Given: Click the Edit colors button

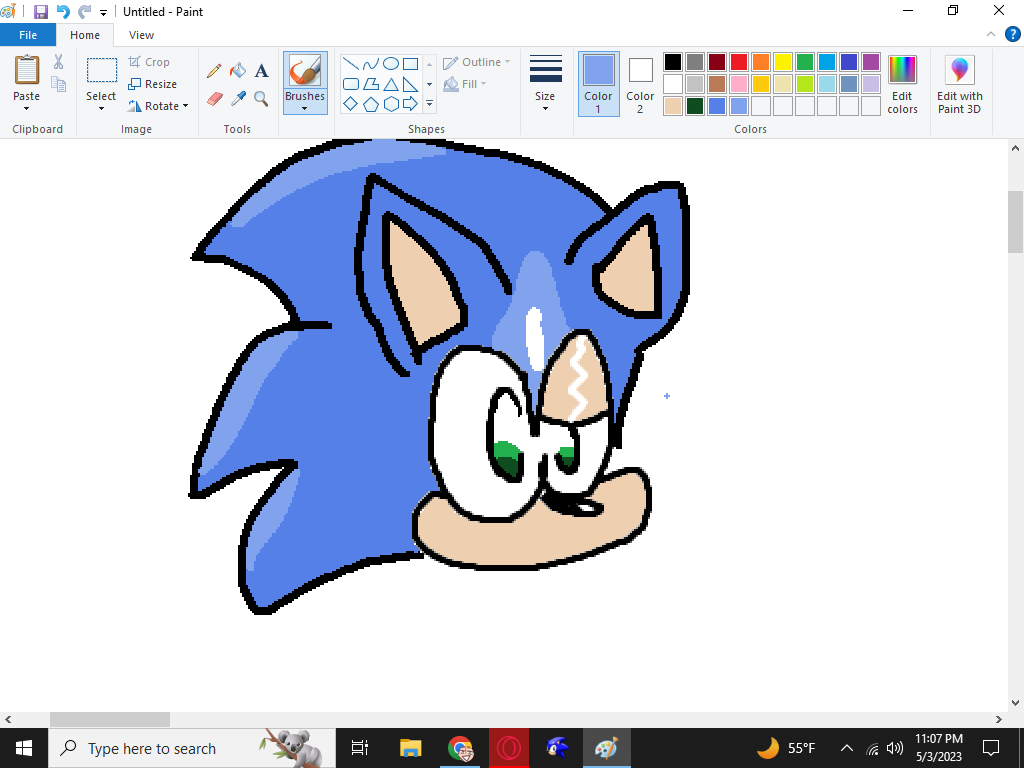Looking at the screenshot, I should [x=902, y=84].
